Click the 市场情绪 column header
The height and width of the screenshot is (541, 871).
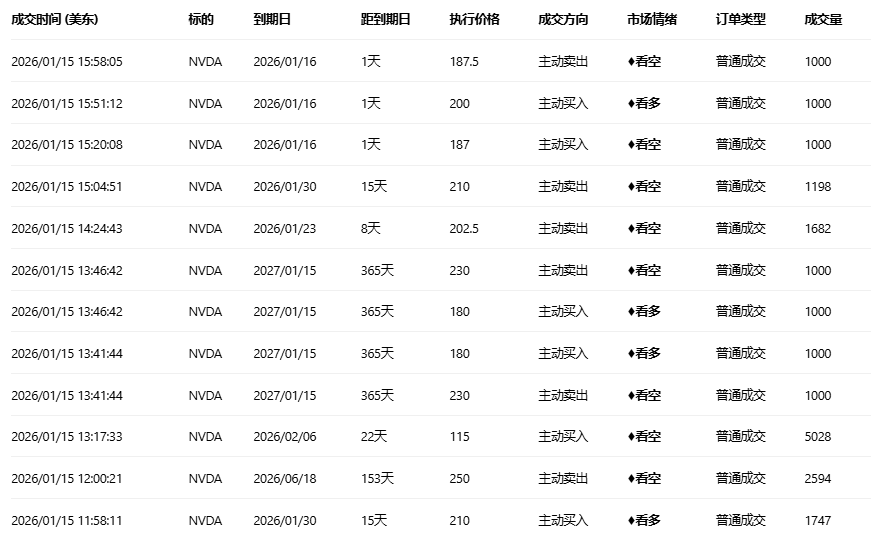click(x=652, y=20)
